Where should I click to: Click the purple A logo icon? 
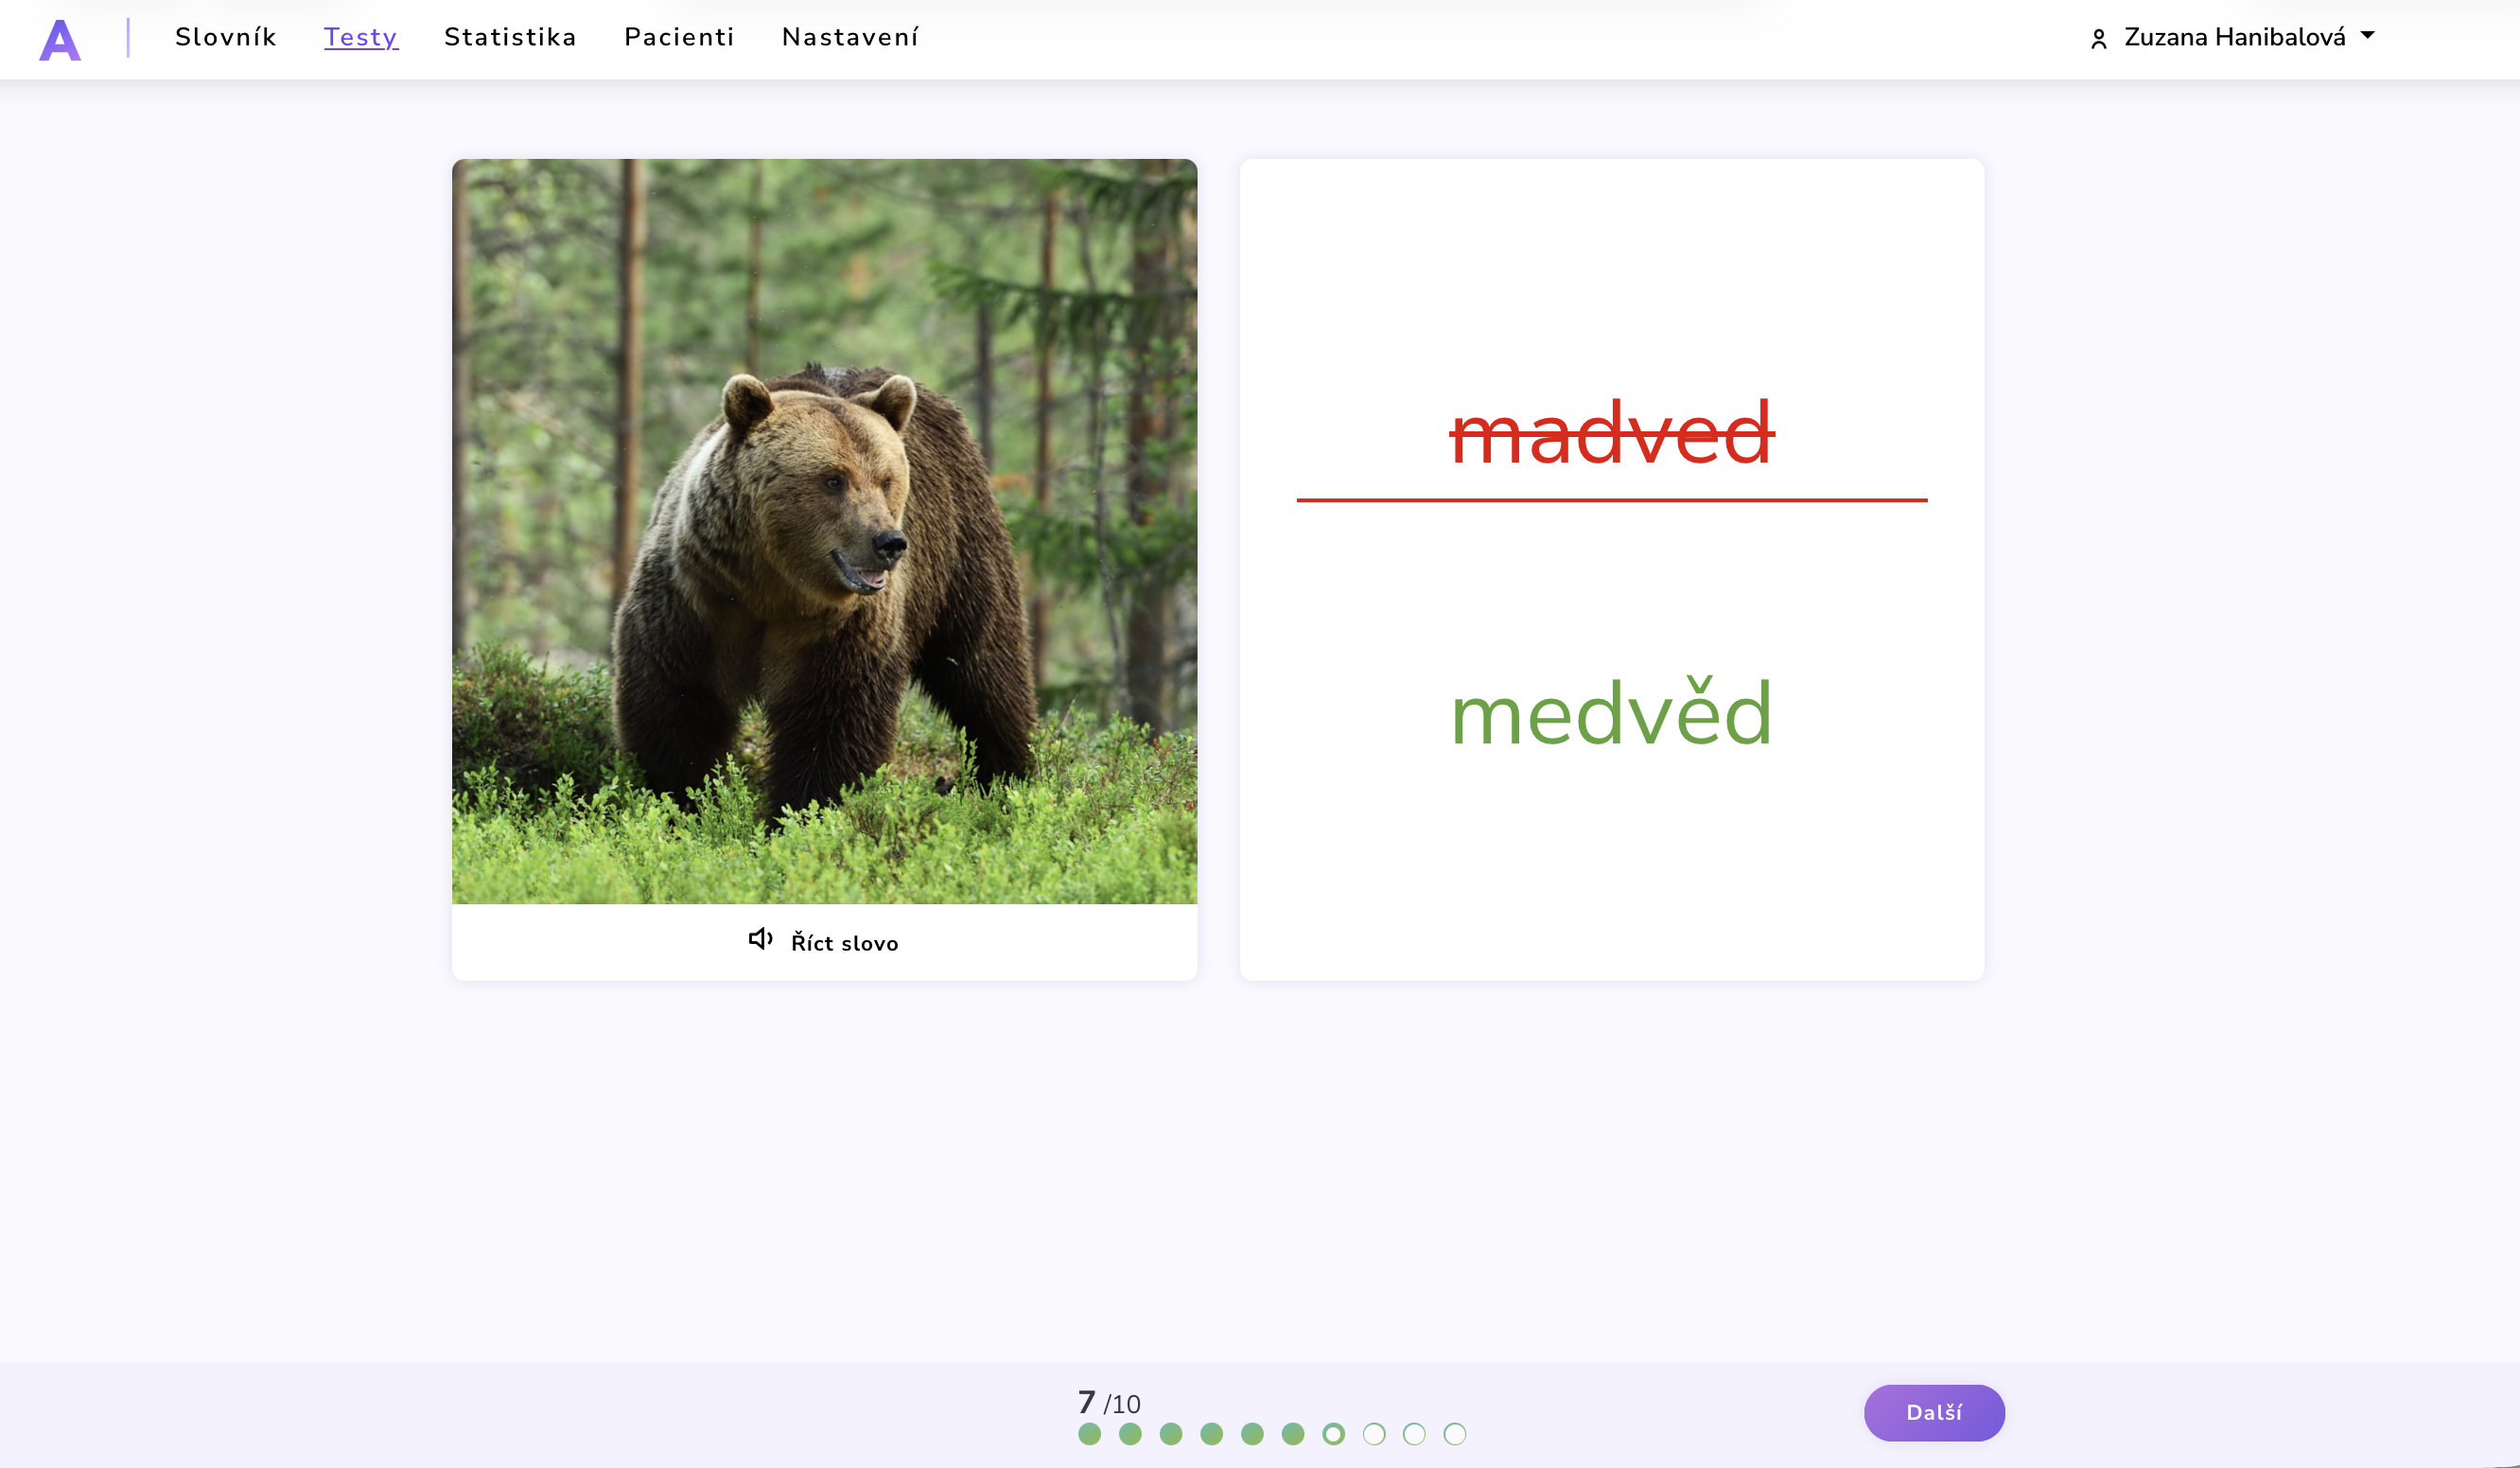tap(59, 40)
